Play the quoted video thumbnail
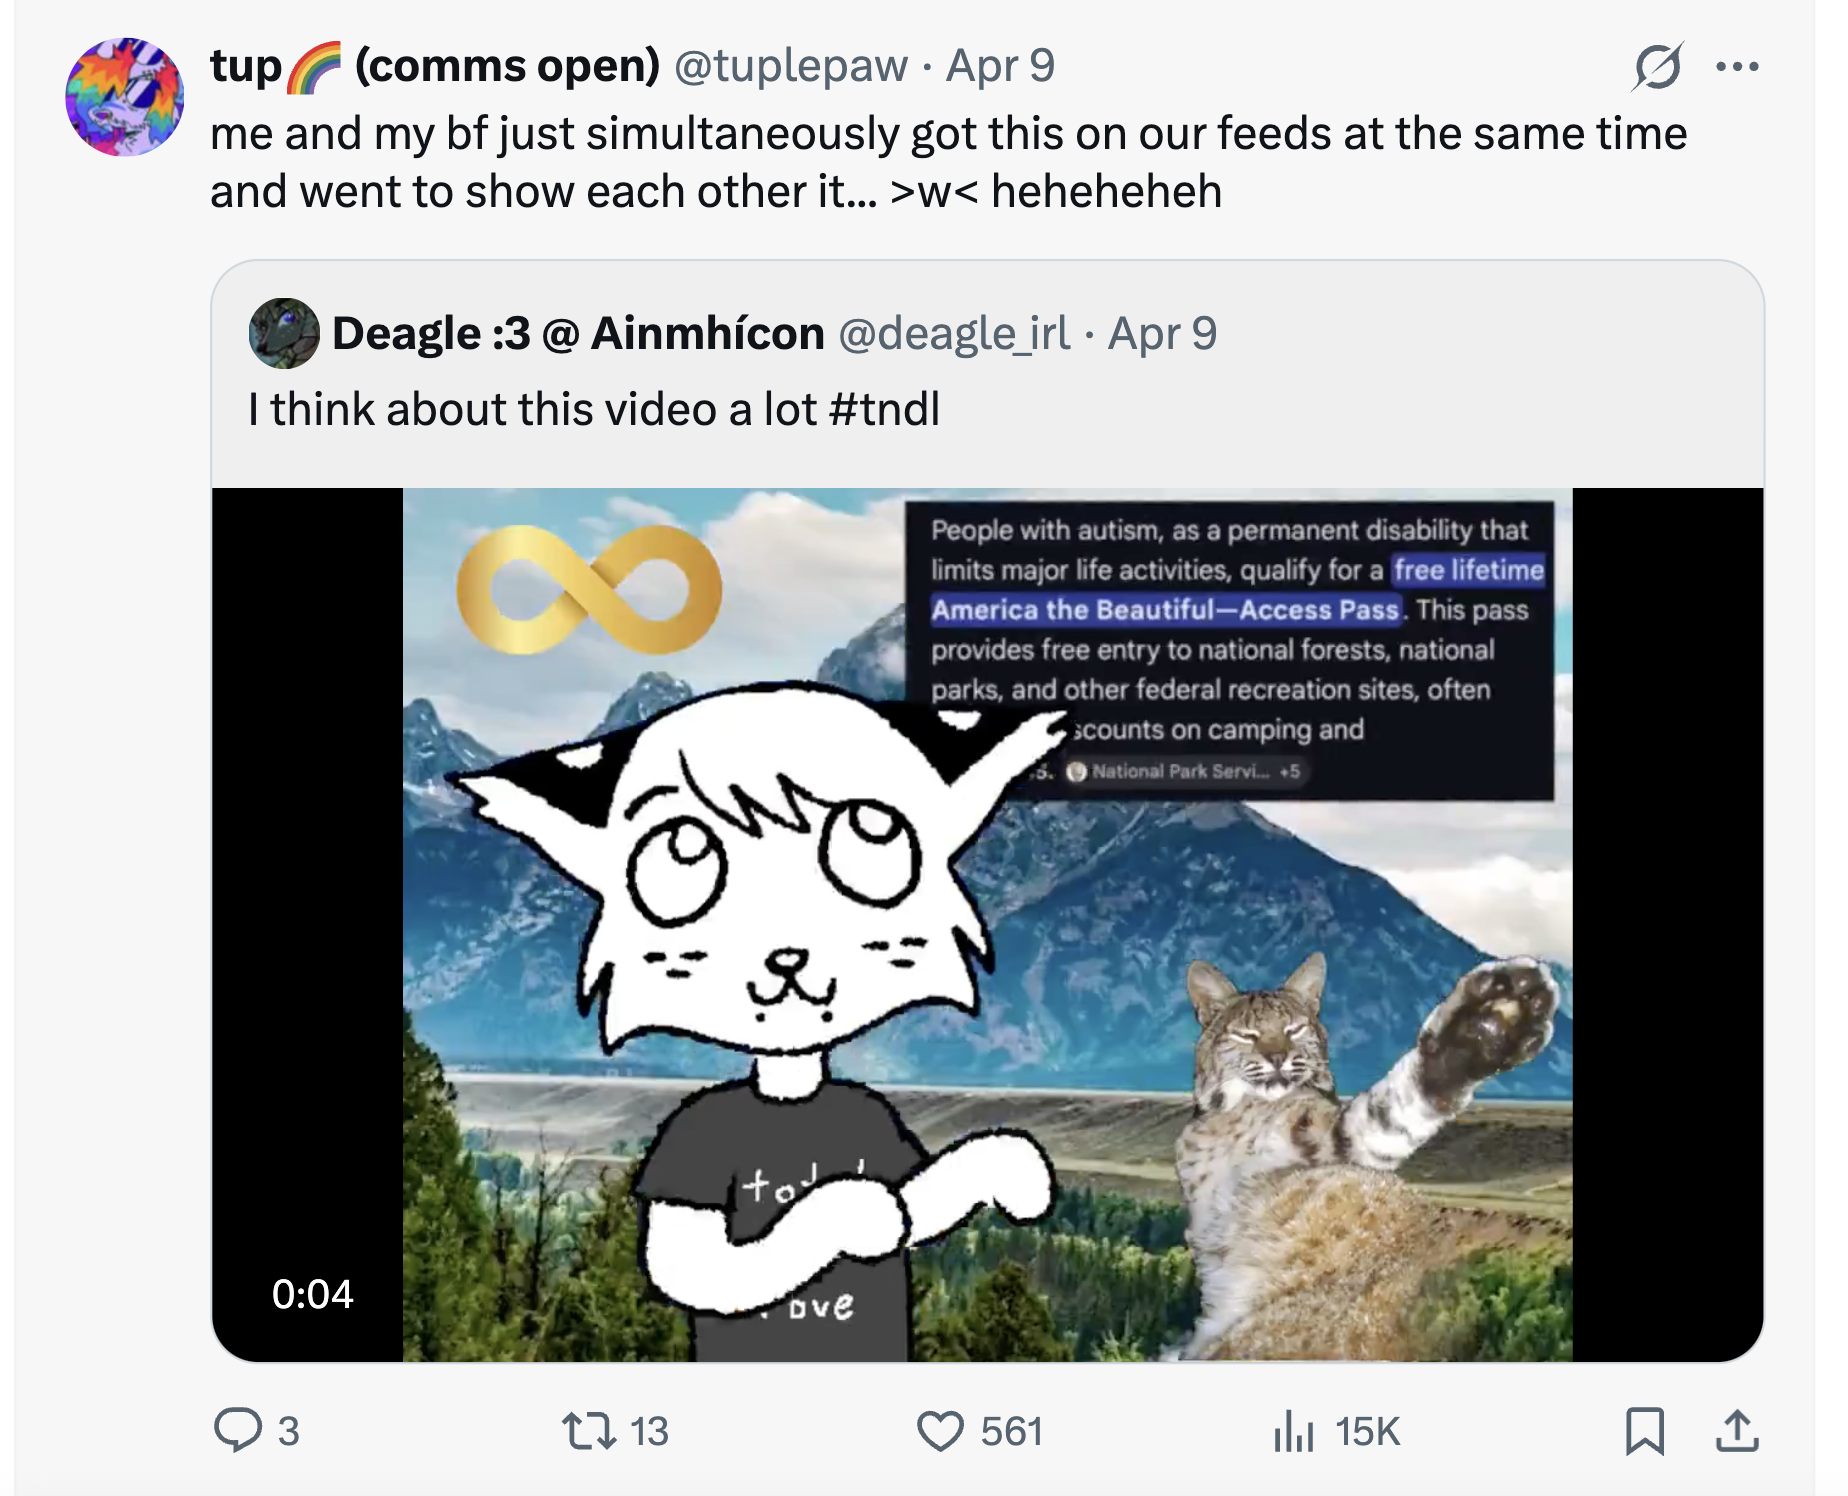Image resolution: width=1848 pixels, height=1496 pixels. 987,924
